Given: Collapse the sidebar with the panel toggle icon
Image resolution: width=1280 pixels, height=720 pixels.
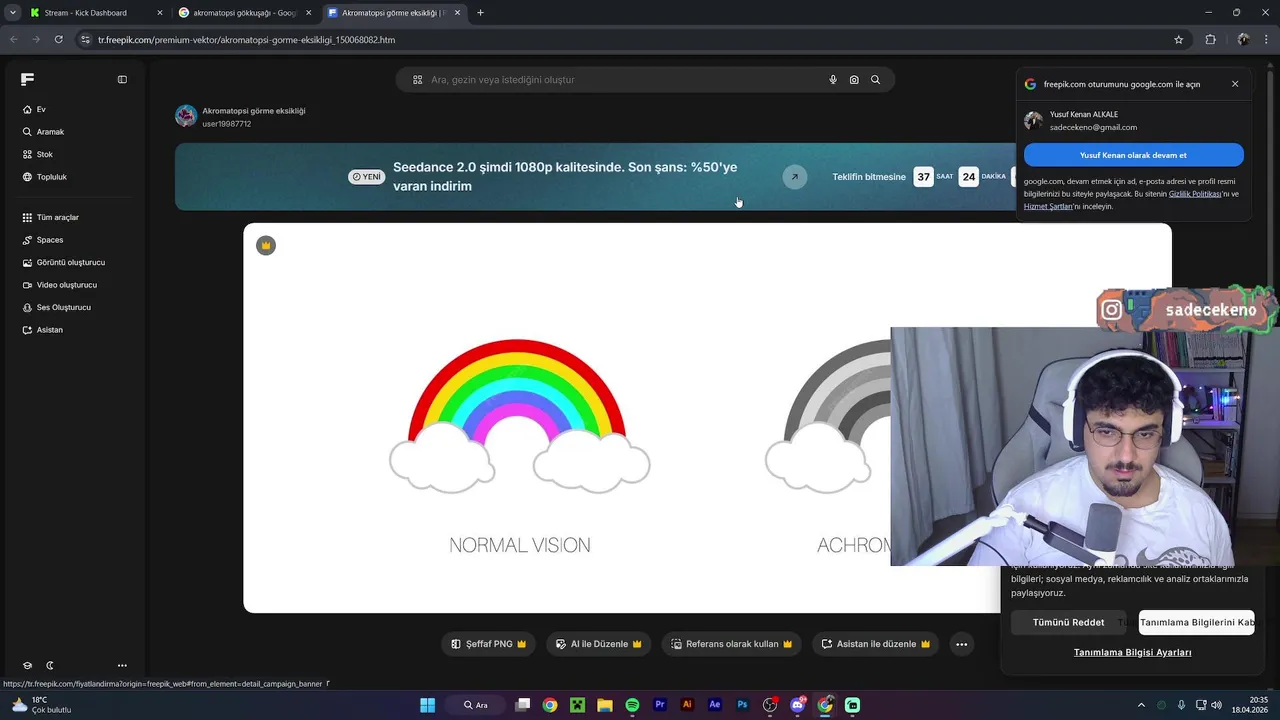Looking at the screenshot, I should click(122, 79).
